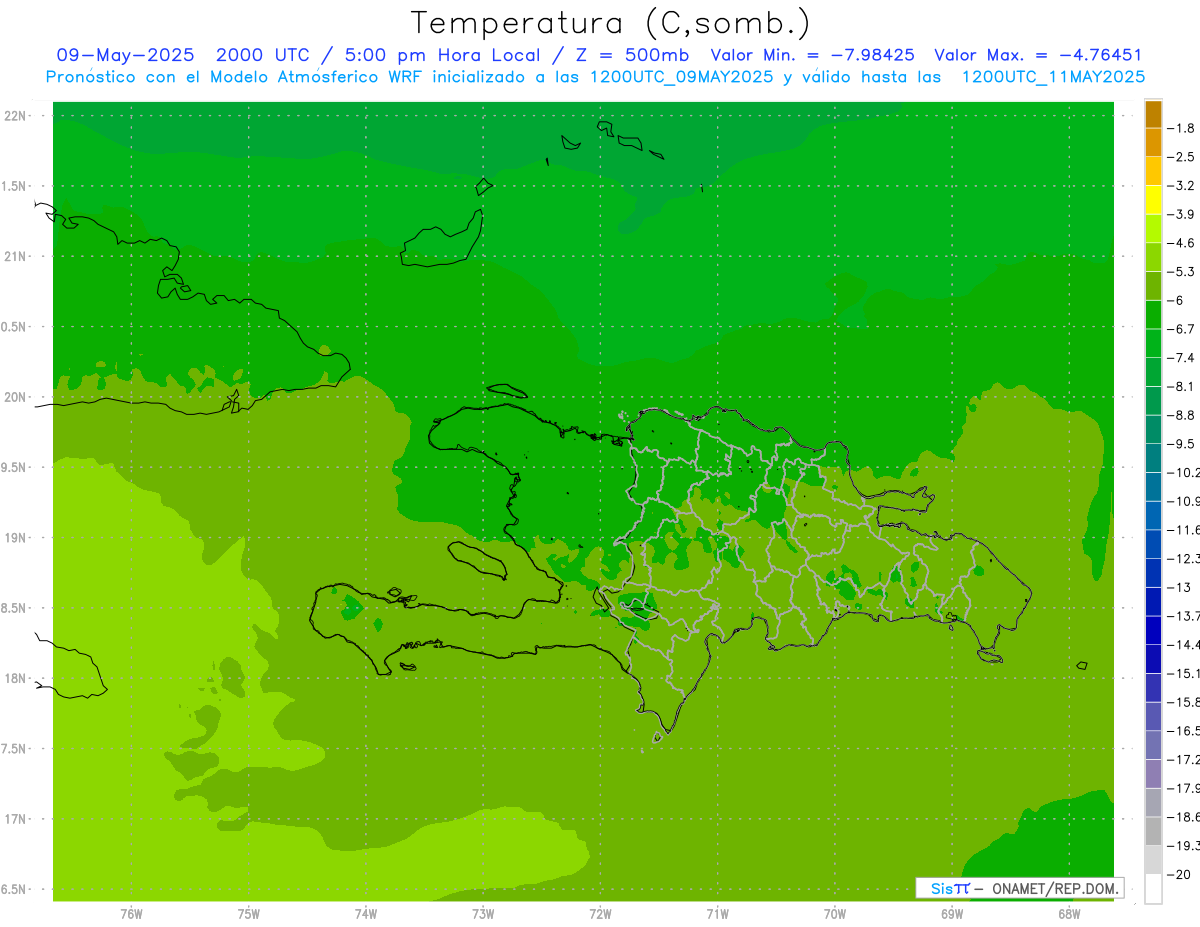This screenshot has height=927, width=1200.
Task: Click the "71W" longitude label
Action: point(717,914)
